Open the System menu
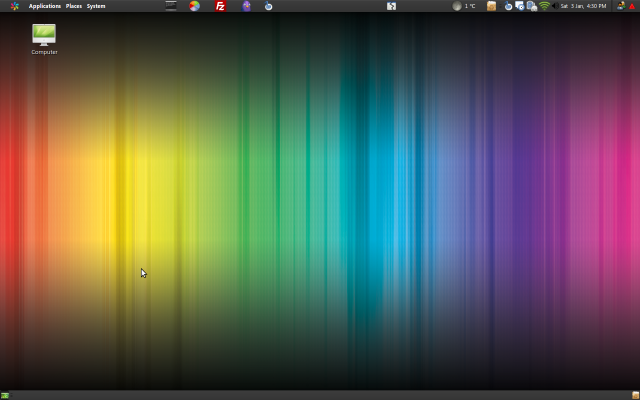 [x=96, y=6]
